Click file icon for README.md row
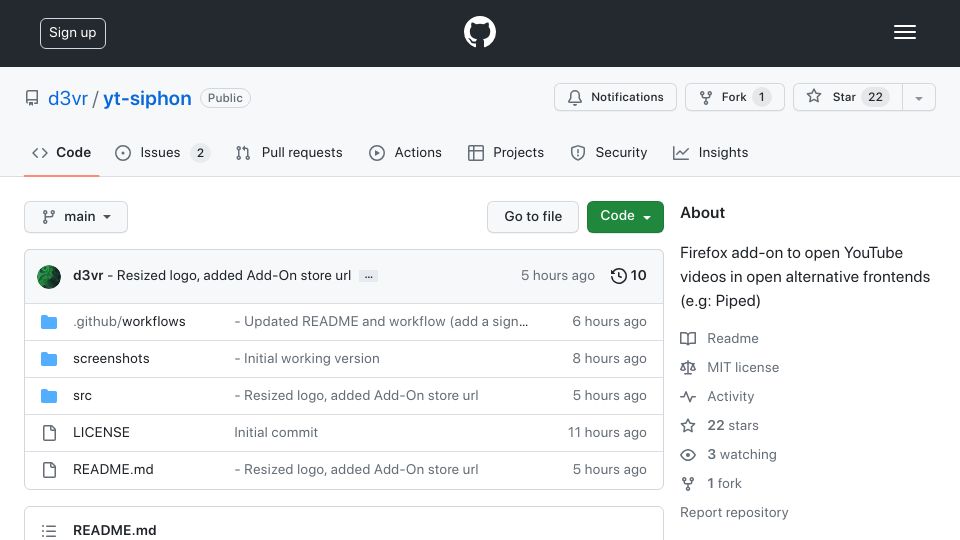Image resolution: width=960 pixels, height=540 pixels. click(x=50, y=470)
